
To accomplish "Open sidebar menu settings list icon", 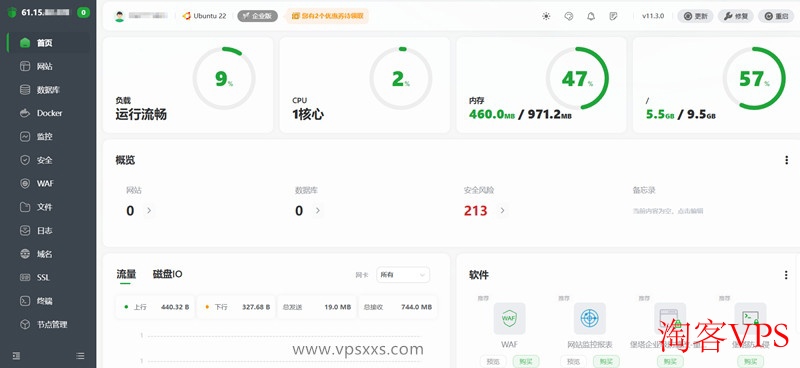I will click(80, 356).
